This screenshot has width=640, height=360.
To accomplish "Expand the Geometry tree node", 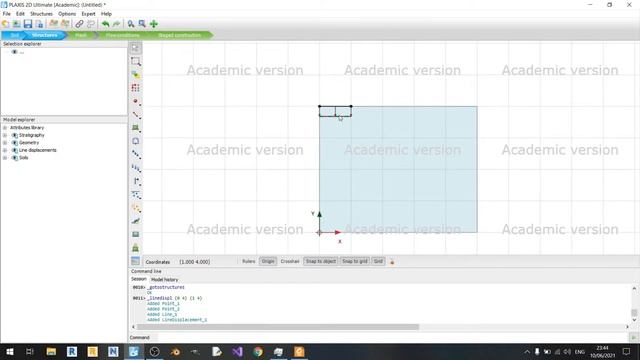I will [5, 143].
